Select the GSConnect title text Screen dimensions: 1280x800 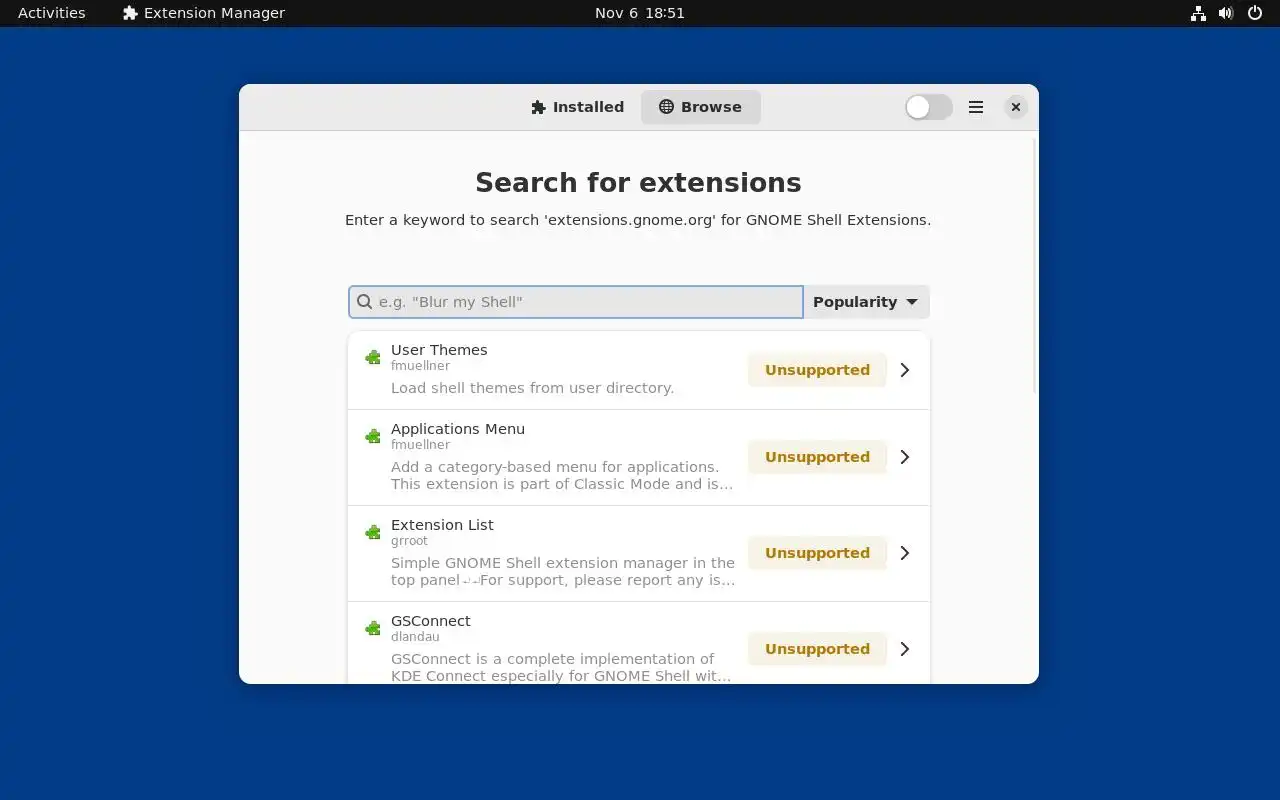click(x=431, y=621)
